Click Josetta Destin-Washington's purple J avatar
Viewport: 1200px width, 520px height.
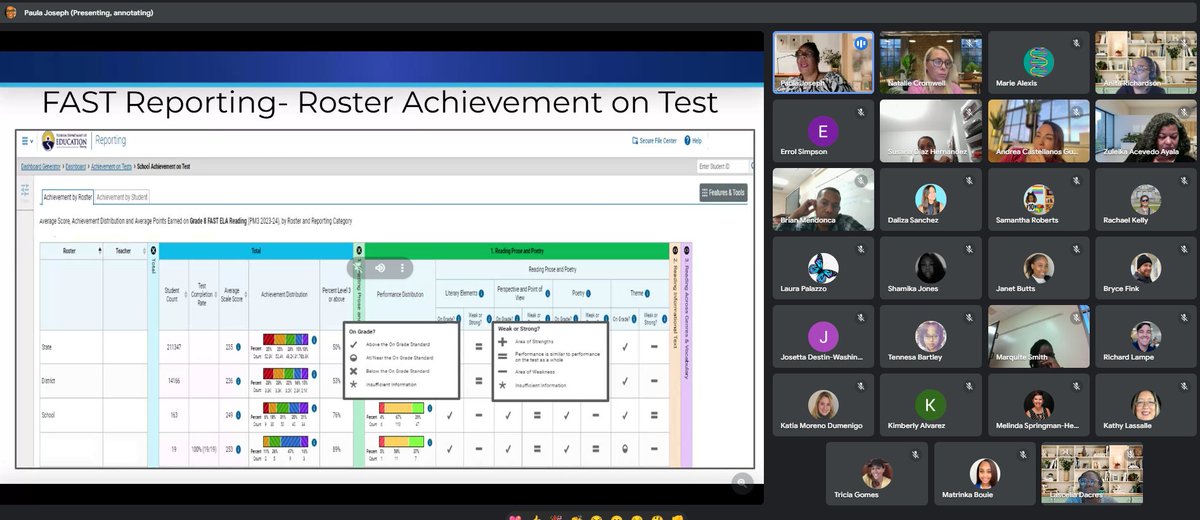(823, 336)
